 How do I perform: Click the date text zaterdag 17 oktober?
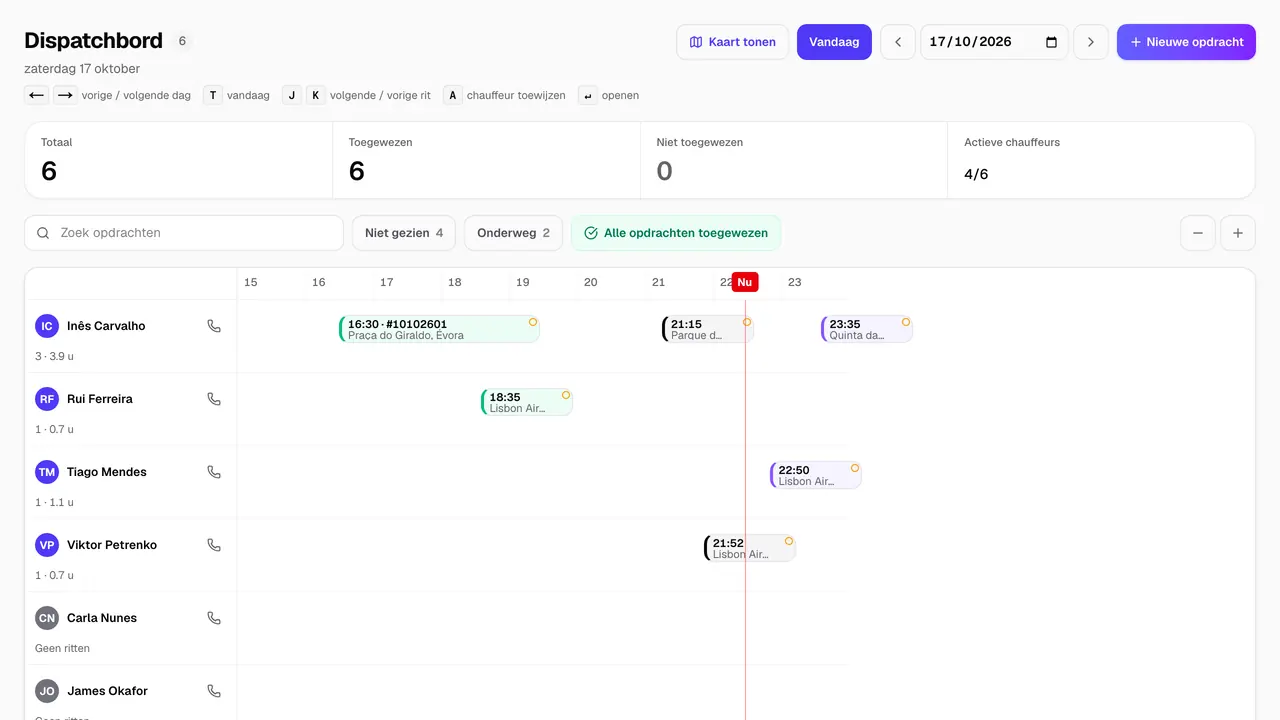(82, 69)
